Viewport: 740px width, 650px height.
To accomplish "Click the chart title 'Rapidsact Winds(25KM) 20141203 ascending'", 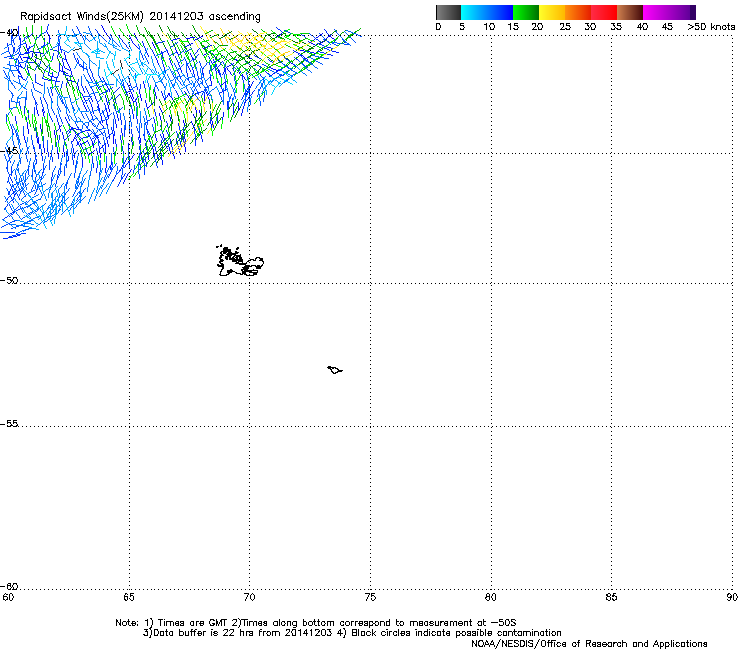I will coord(140,17).
